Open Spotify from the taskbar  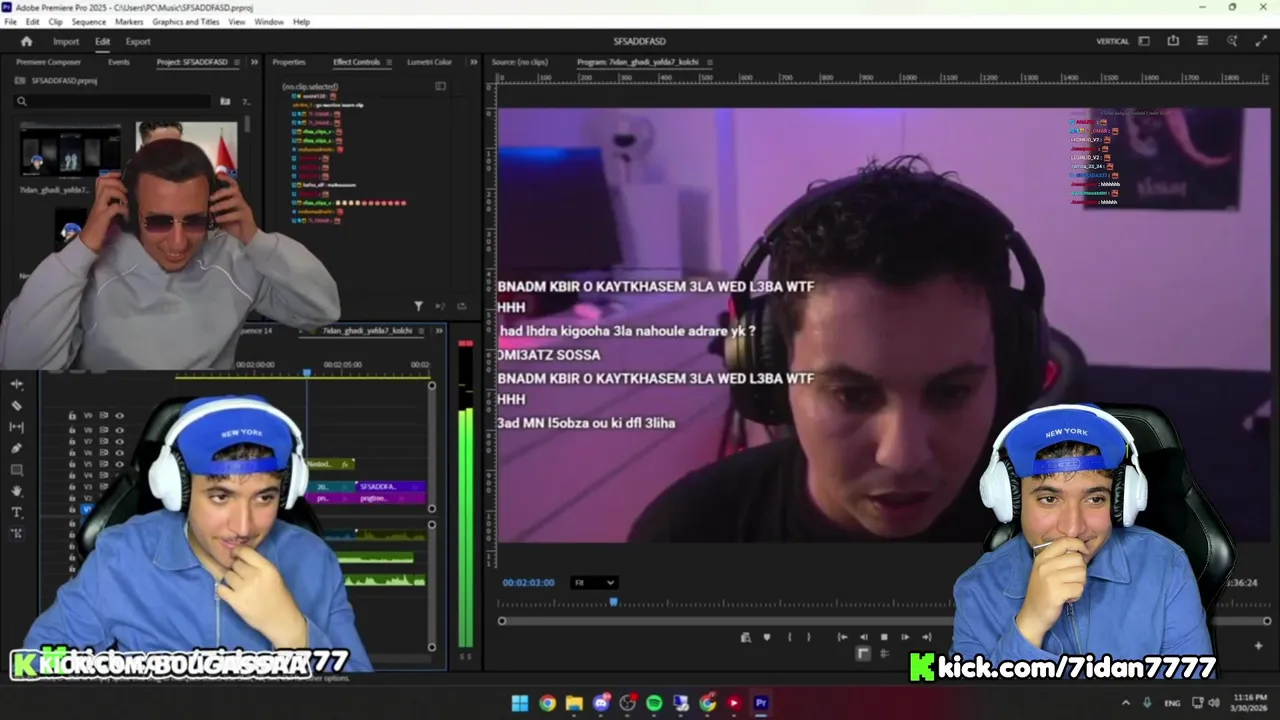click(x=654, y=703)
